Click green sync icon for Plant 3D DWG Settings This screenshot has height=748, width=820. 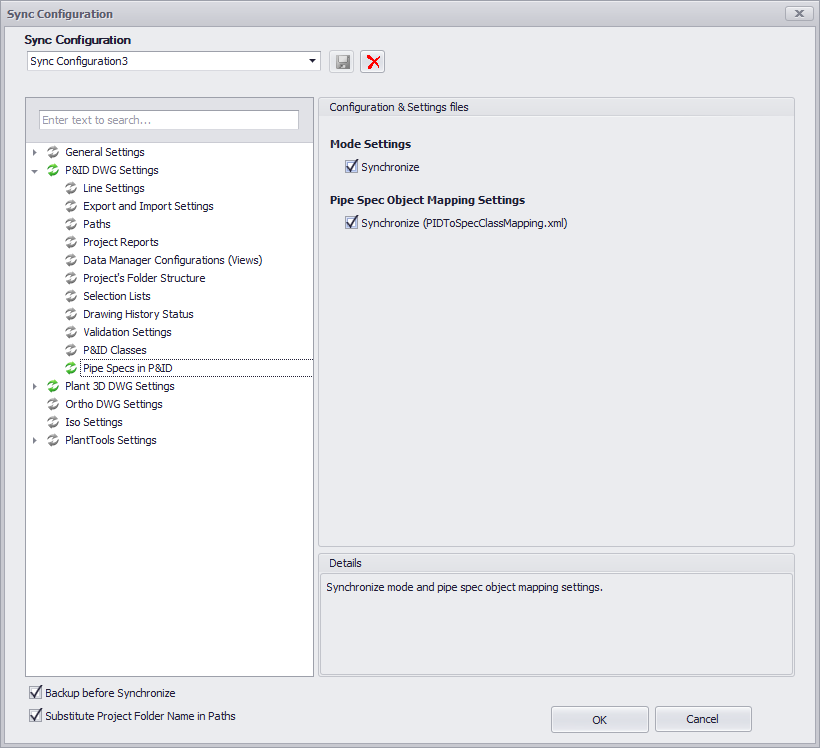(x=53, y=386)
